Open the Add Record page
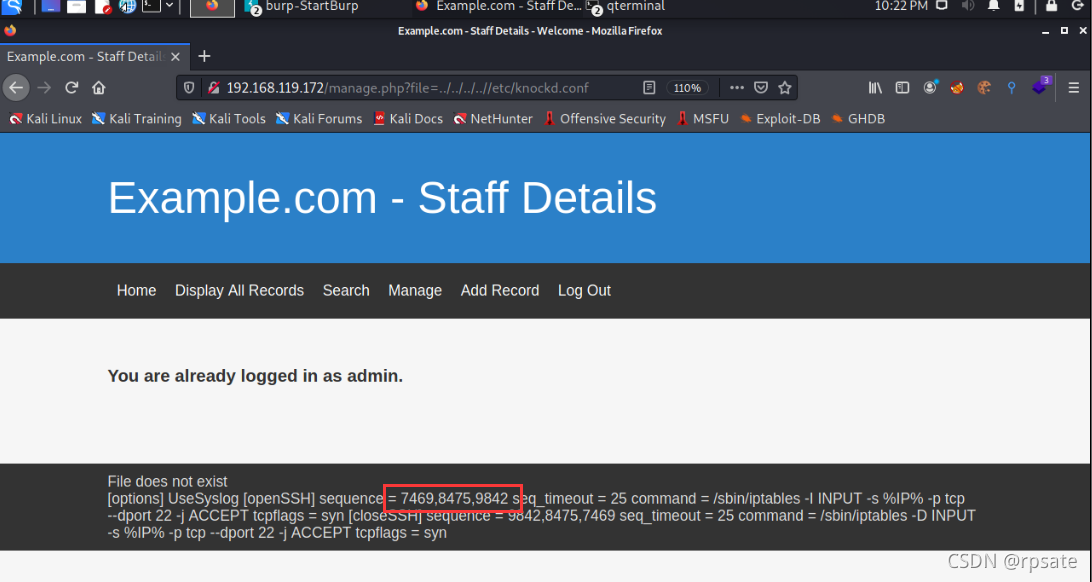Screen dimensions: 1092x582 click(500, 290)
